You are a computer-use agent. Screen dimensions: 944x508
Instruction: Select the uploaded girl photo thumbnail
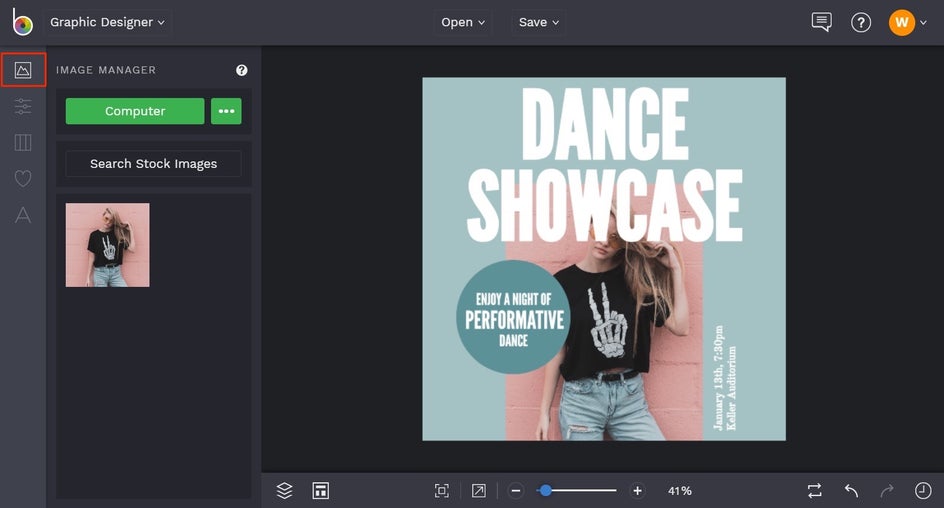[x=108, y=245]
